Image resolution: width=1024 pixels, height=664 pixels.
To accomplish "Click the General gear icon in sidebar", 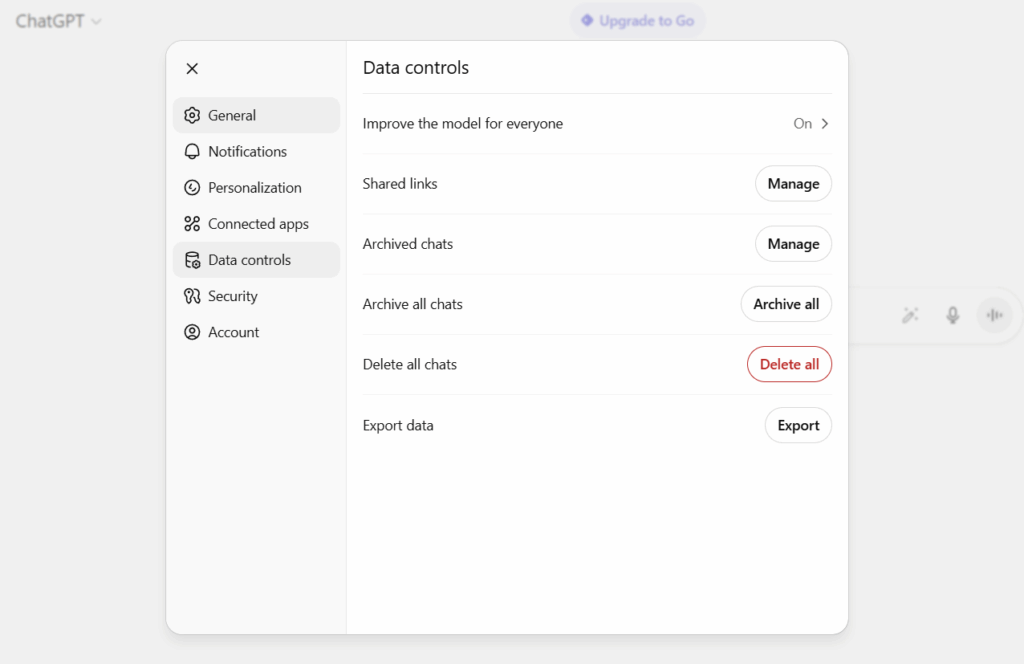I will (x=192, y=115).
